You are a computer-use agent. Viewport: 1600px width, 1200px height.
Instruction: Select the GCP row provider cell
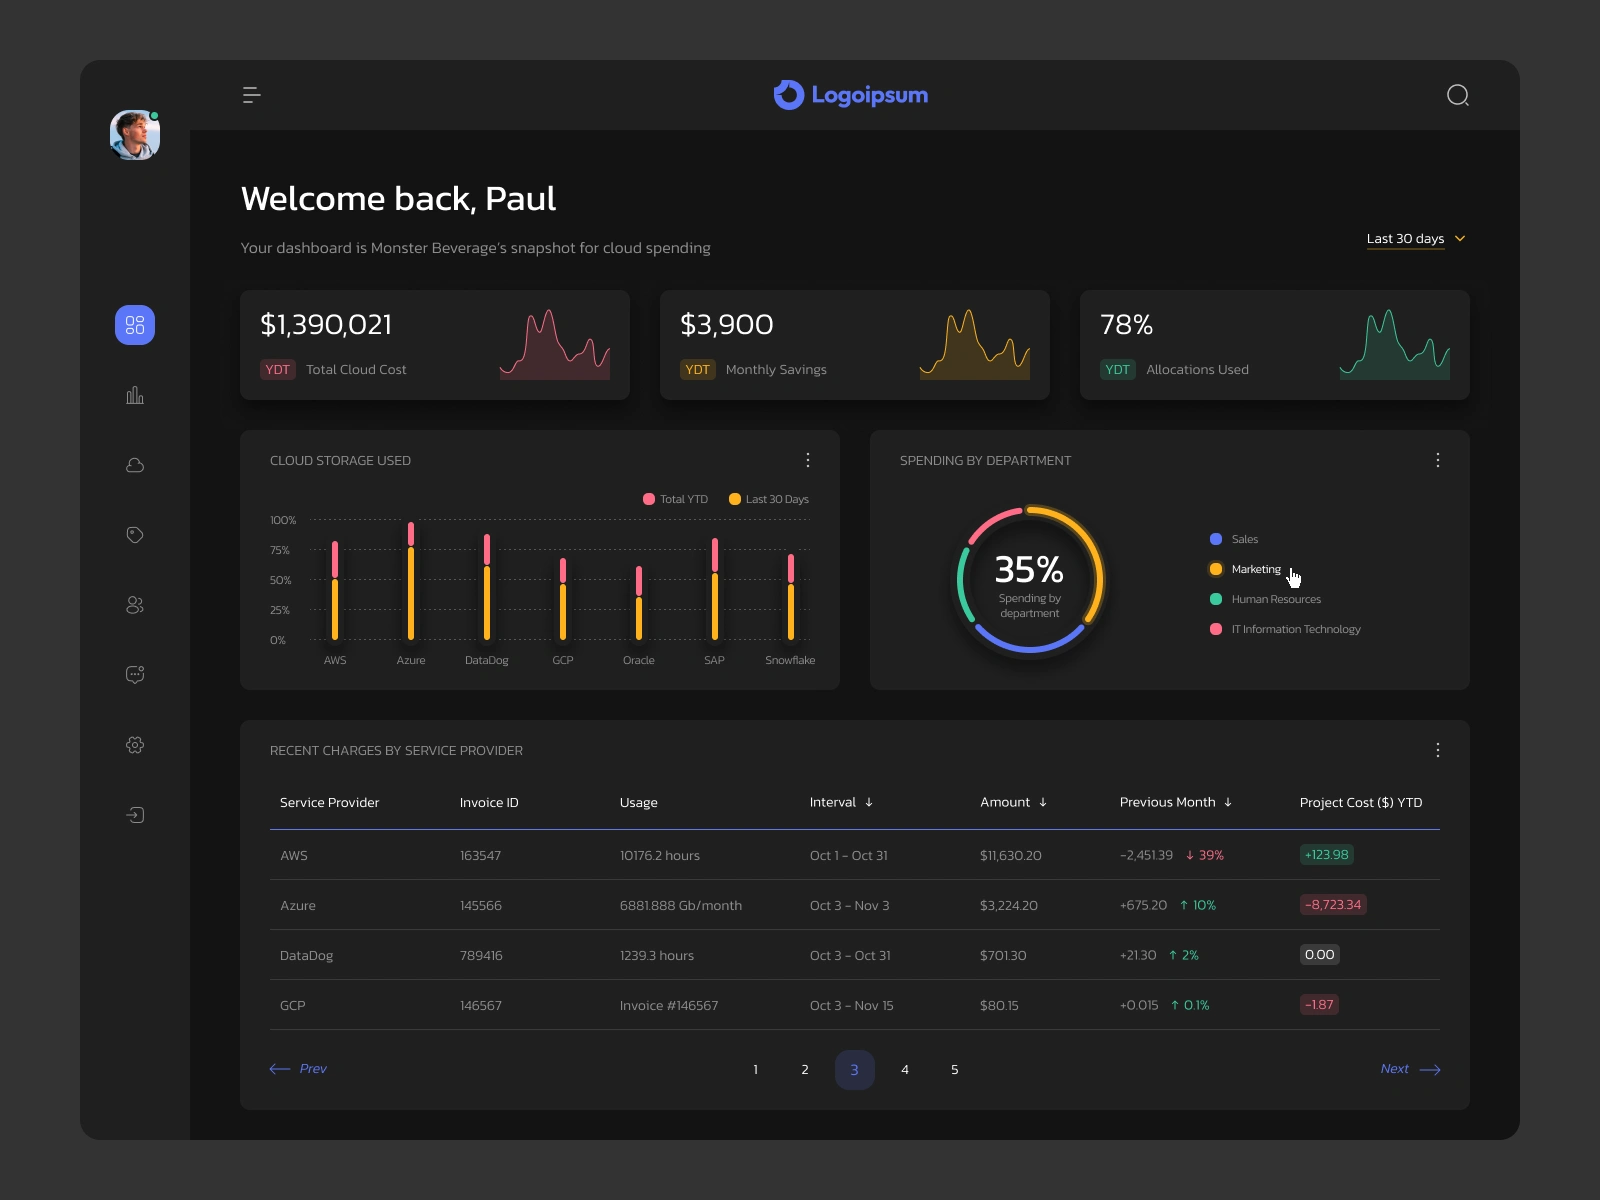coord(293,1005)
